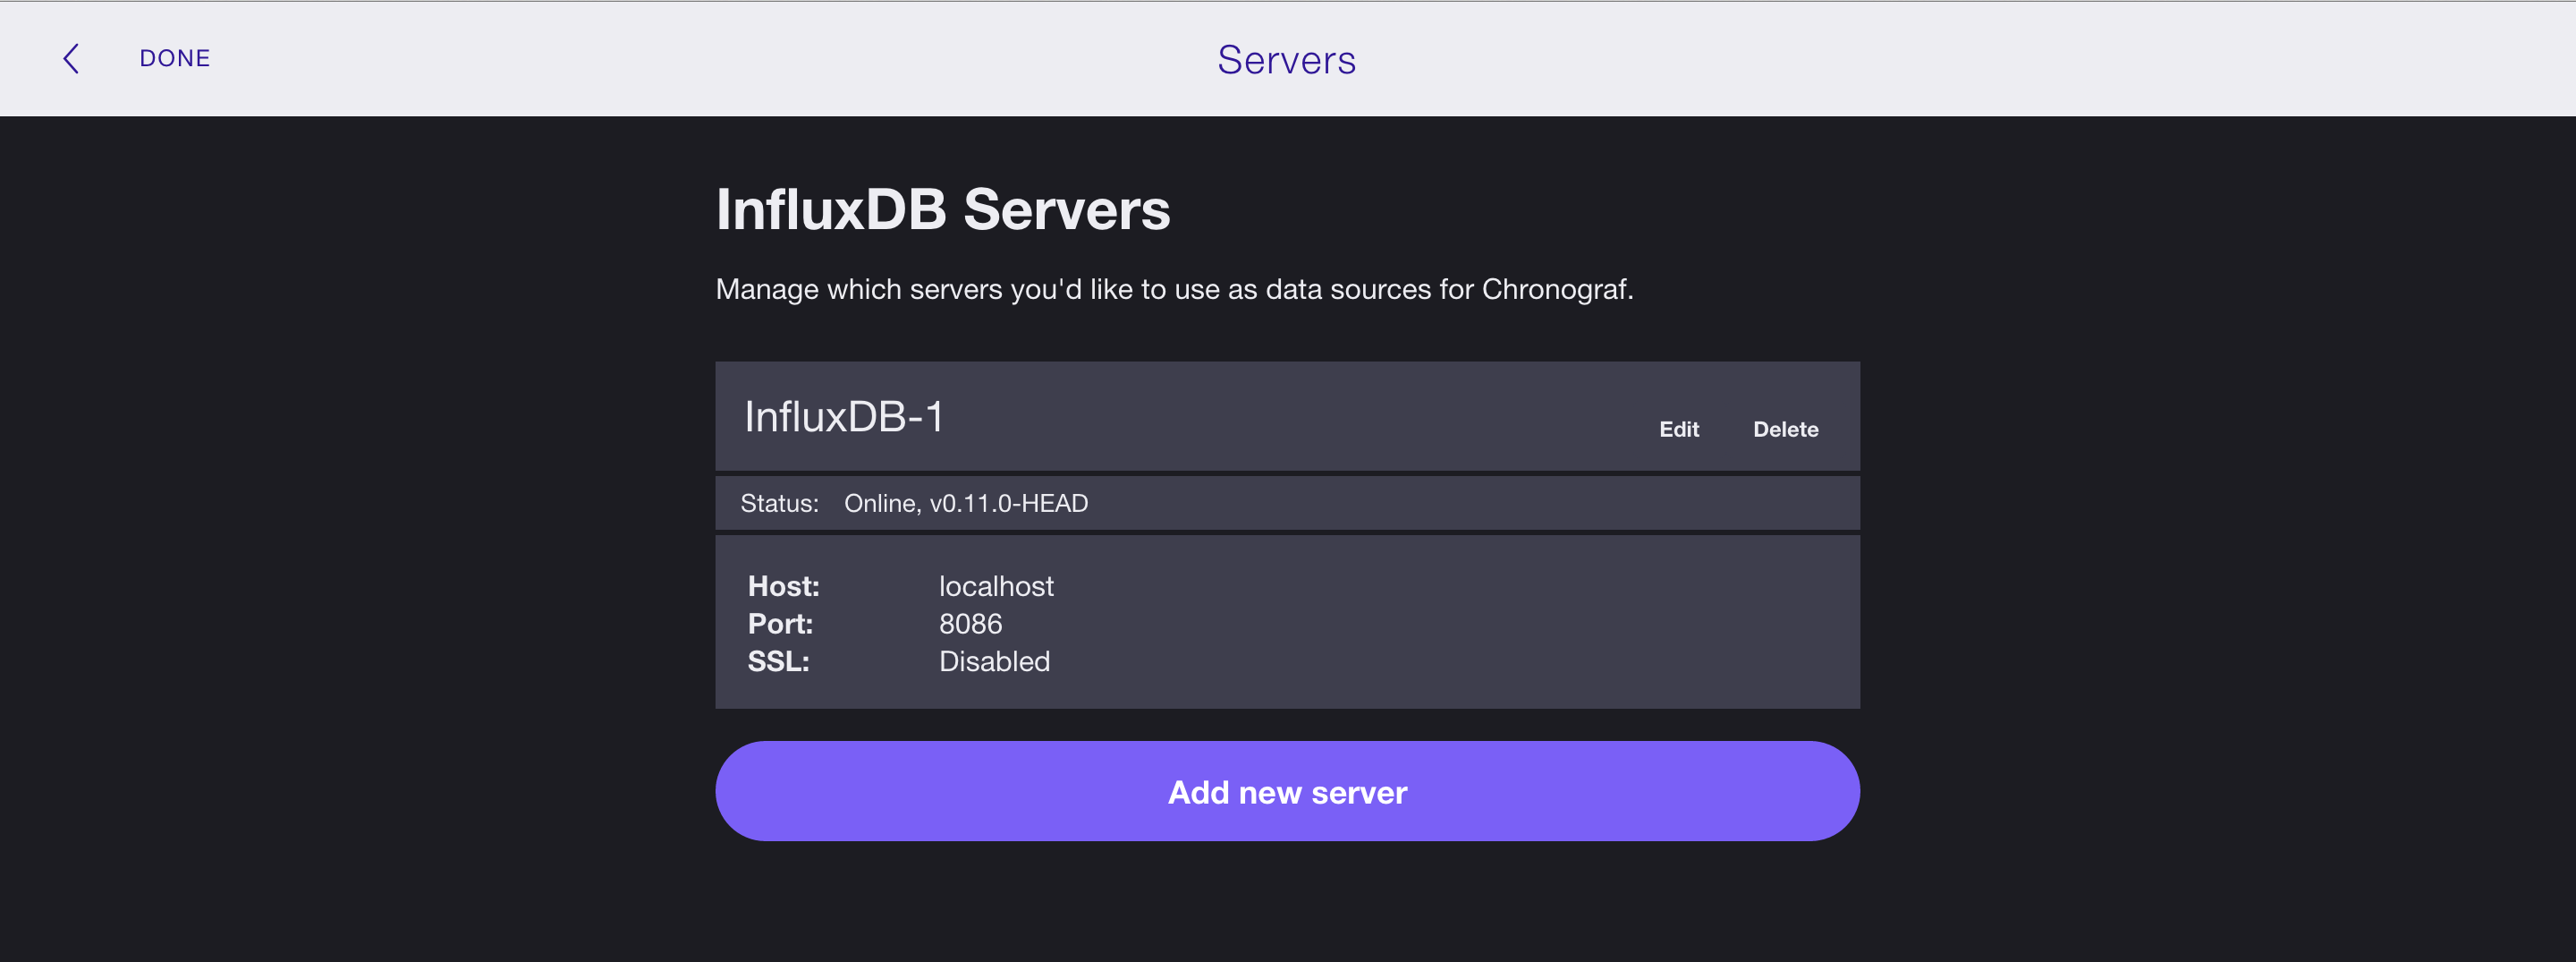This screenshot has width=2576, height=962.
Task: Click the word Chronograf in the description
Action: 1557,289
